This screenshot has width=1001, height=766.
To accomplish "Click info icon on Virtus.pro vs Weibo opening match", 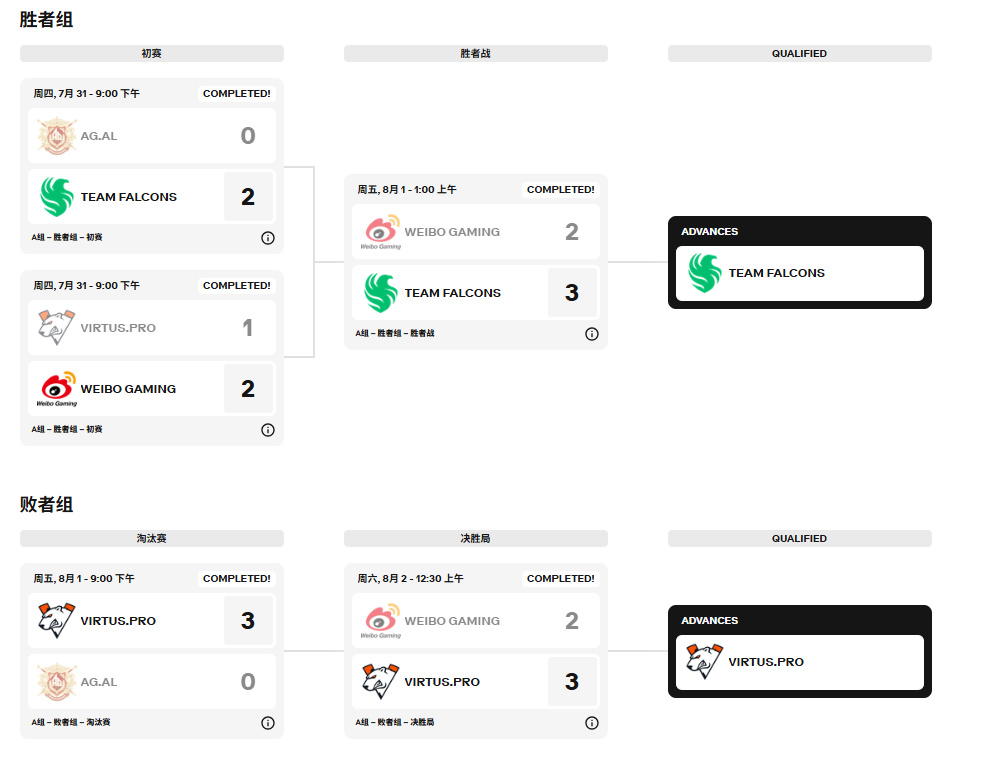I will point(268,430).
